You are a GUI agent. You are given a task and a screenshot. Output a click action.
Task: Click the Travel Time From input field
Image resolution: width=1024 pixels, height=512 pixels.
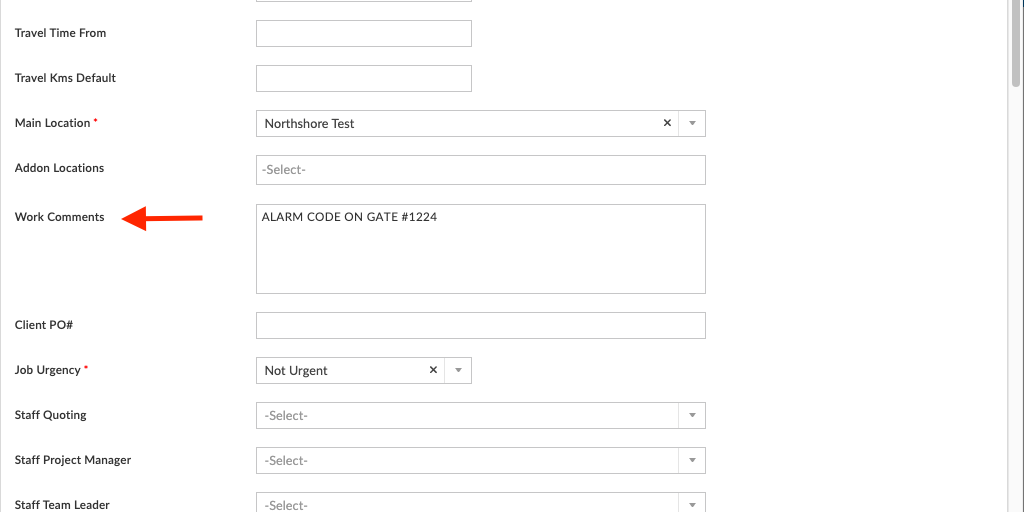[363, 33]
